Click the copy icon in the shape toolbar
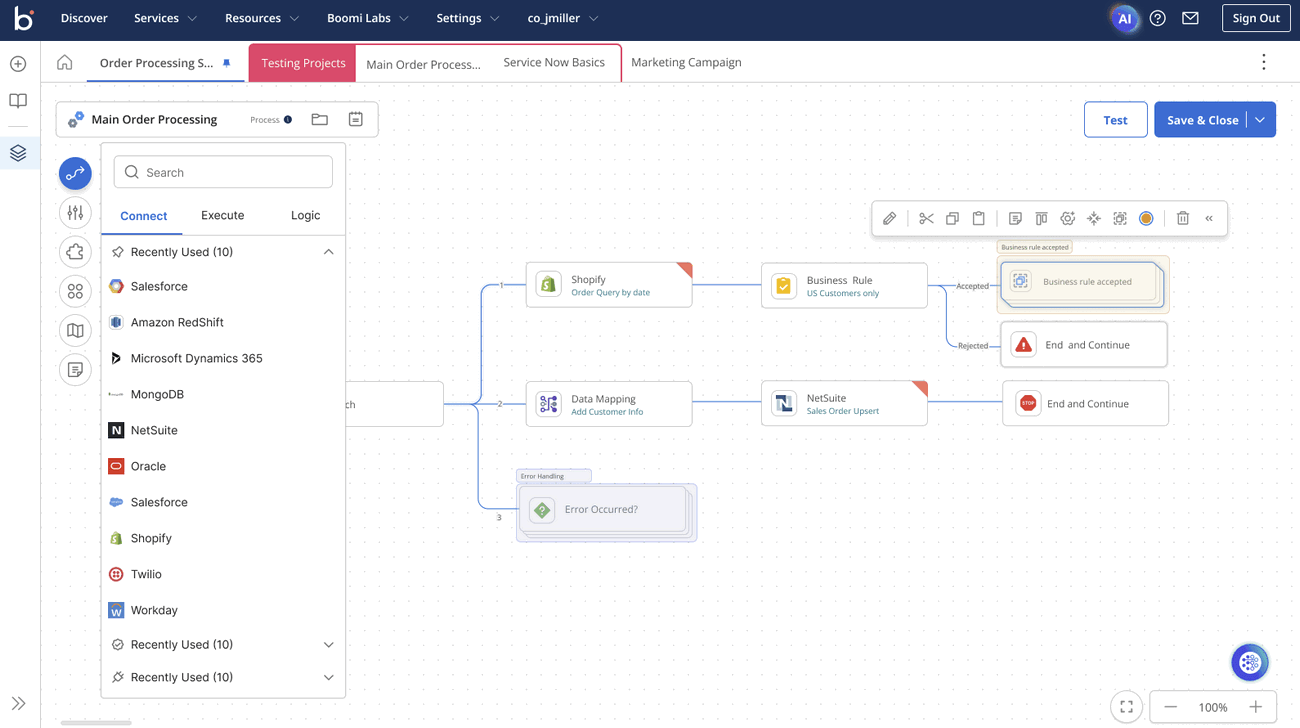Viewport: 1300px width, 728px height. 952,218
